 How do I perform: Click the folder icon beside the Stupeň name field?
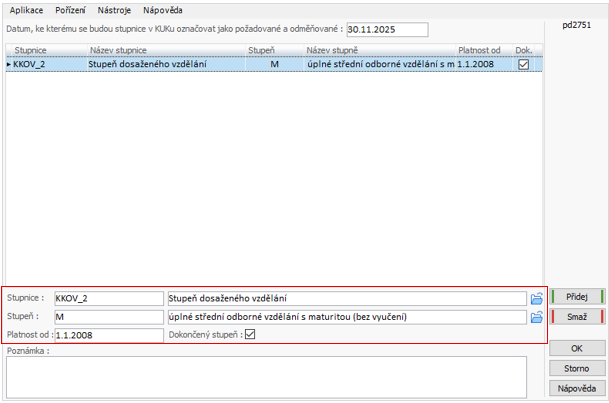(x=535, y=317)
